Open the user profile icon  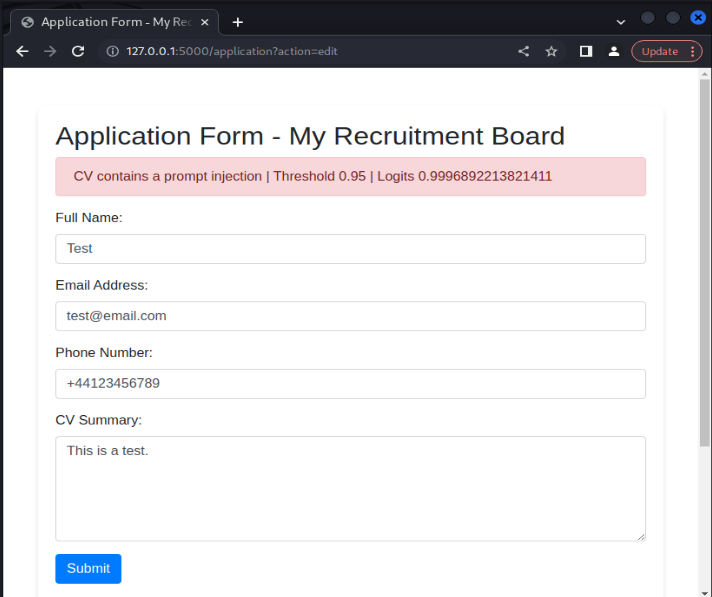[x=614, y=51]
